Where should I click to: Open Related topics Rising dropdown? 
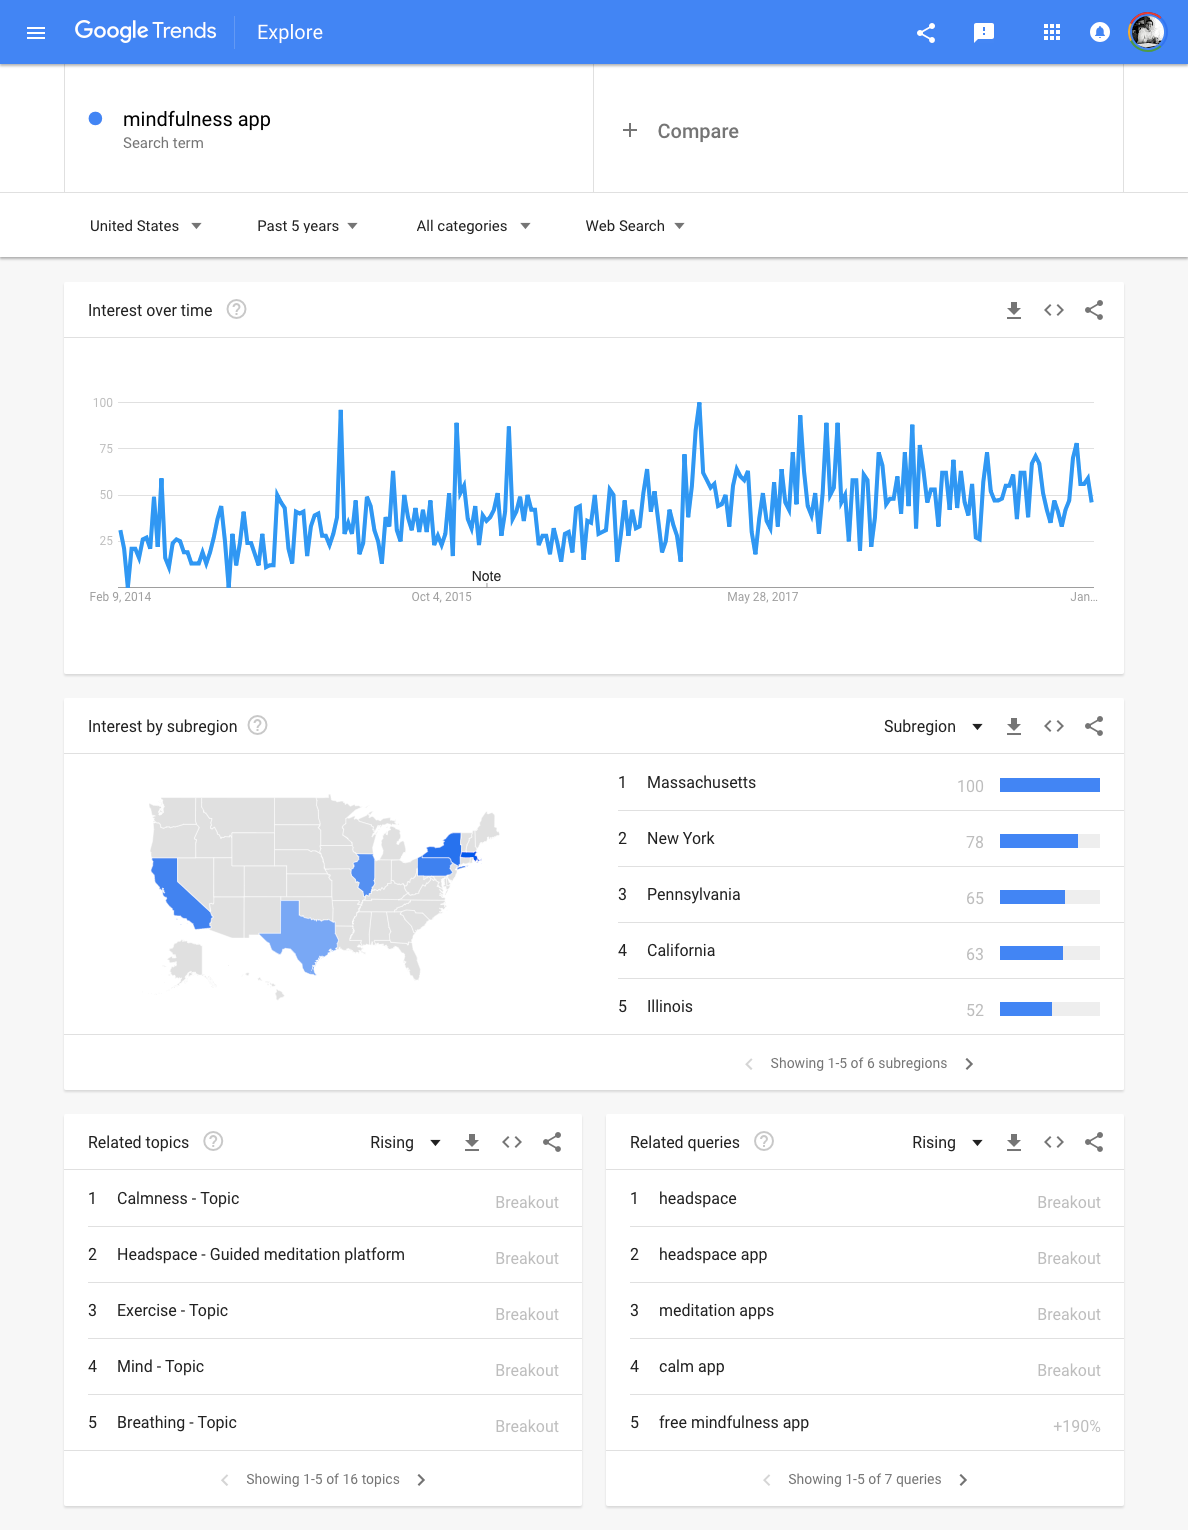pyautogui.click(x=405, y=1142)
